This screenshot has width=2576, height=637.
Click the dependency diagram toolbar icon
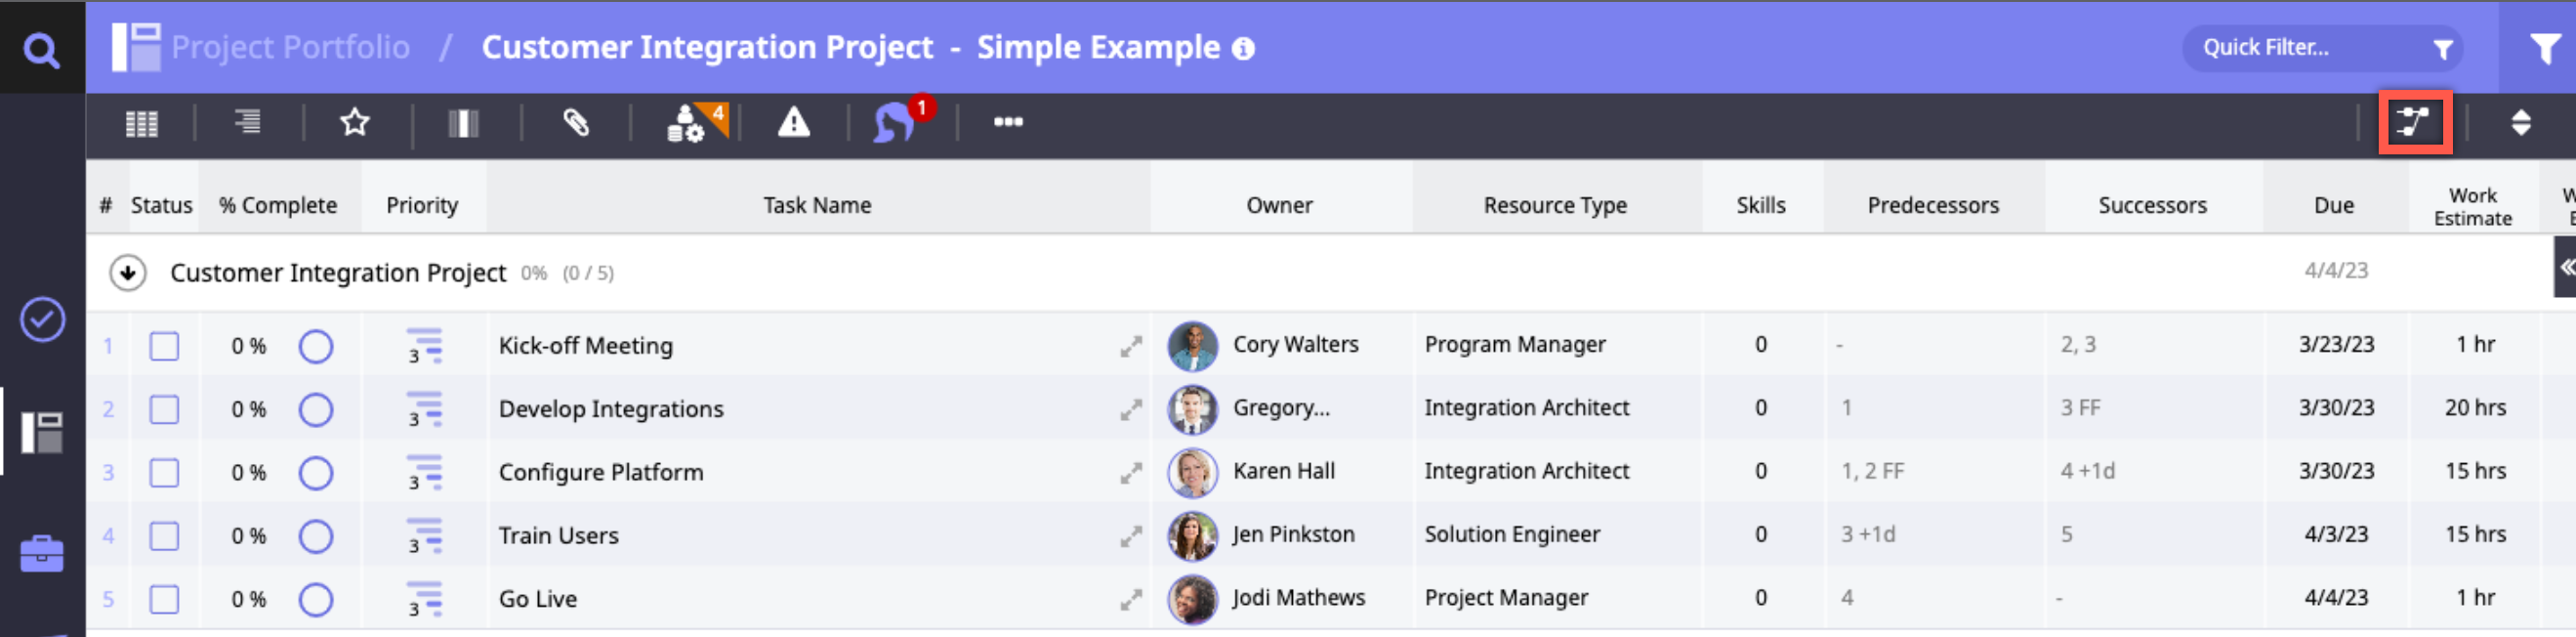point(2414,122)
